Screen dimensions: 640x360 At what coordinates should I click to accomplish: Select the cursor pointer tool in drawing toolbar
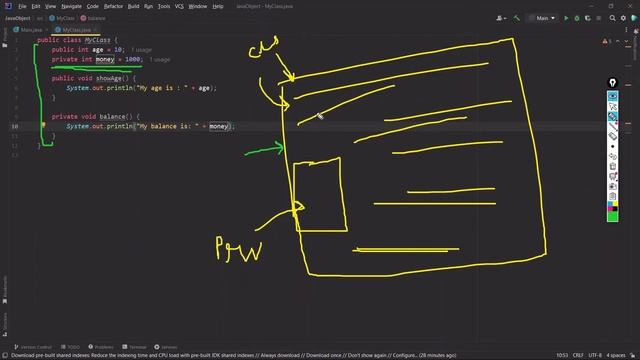click(x=613, y=107)
